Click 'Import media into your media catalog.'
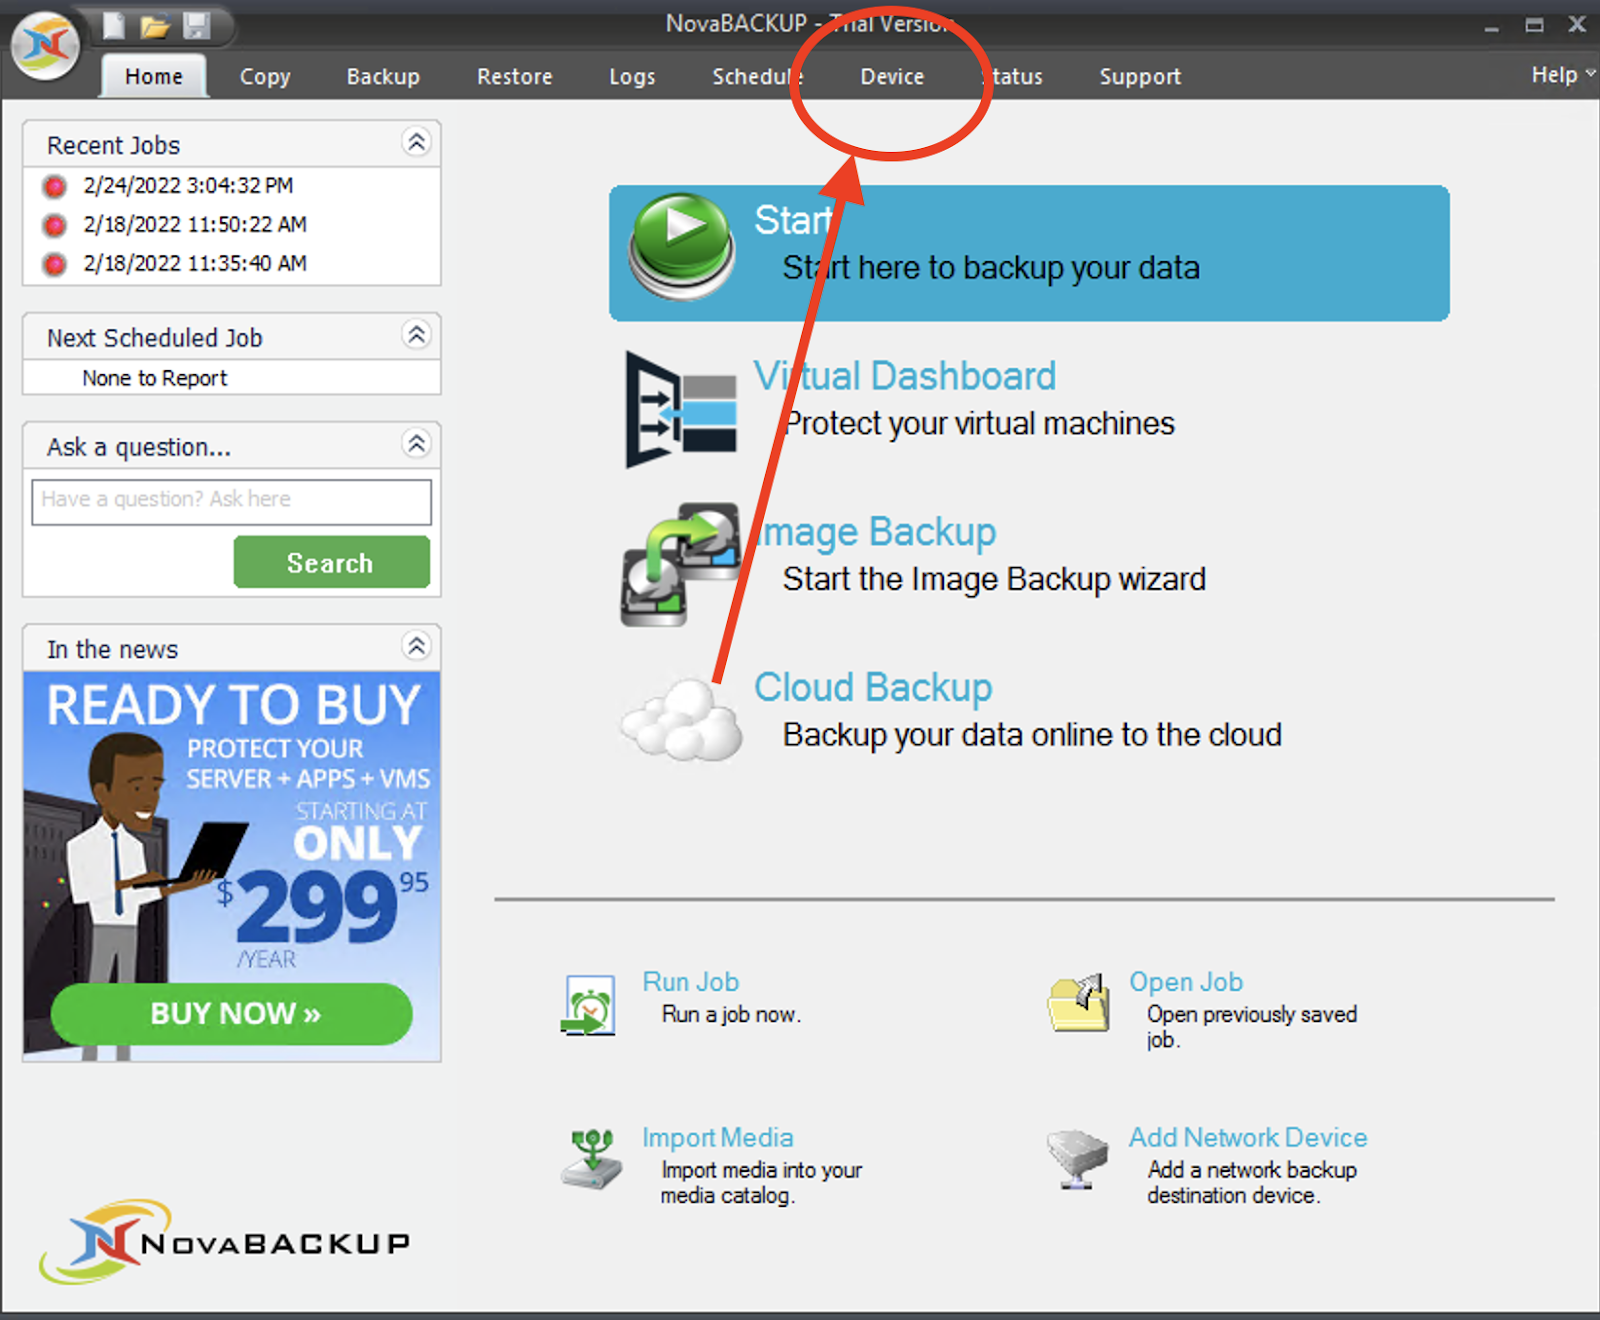Screen dimensions: 1600x1320 click(x=761, y=1183)
